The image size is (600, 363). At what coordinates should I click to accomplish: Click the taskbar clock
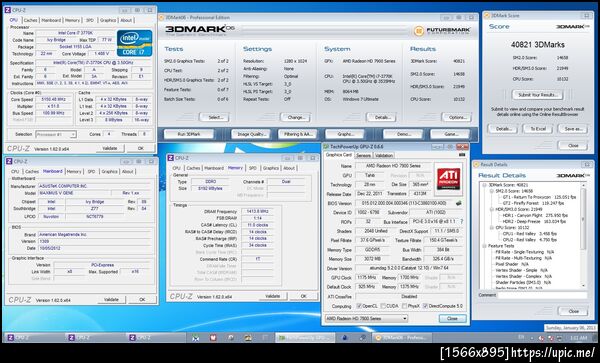[x=578, y=338]
